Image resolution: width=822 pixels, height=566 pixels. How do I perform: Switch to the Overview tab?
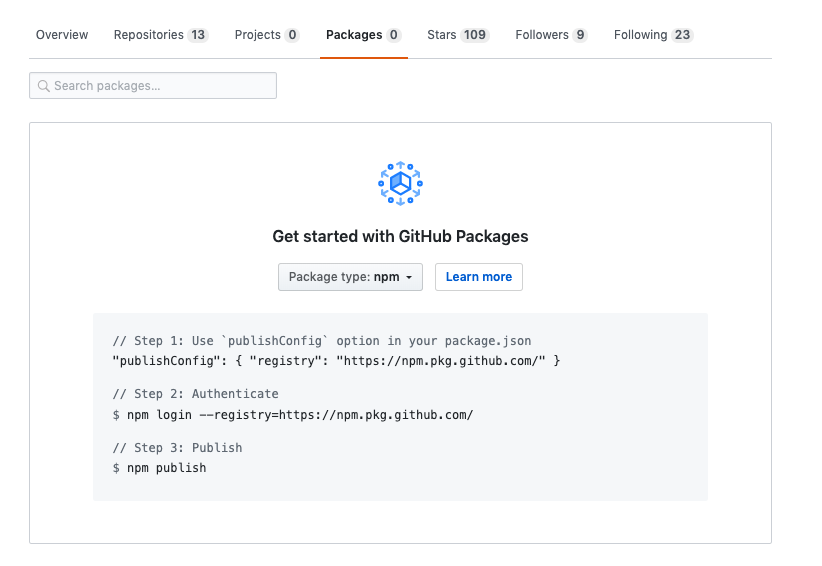point(62,35)
